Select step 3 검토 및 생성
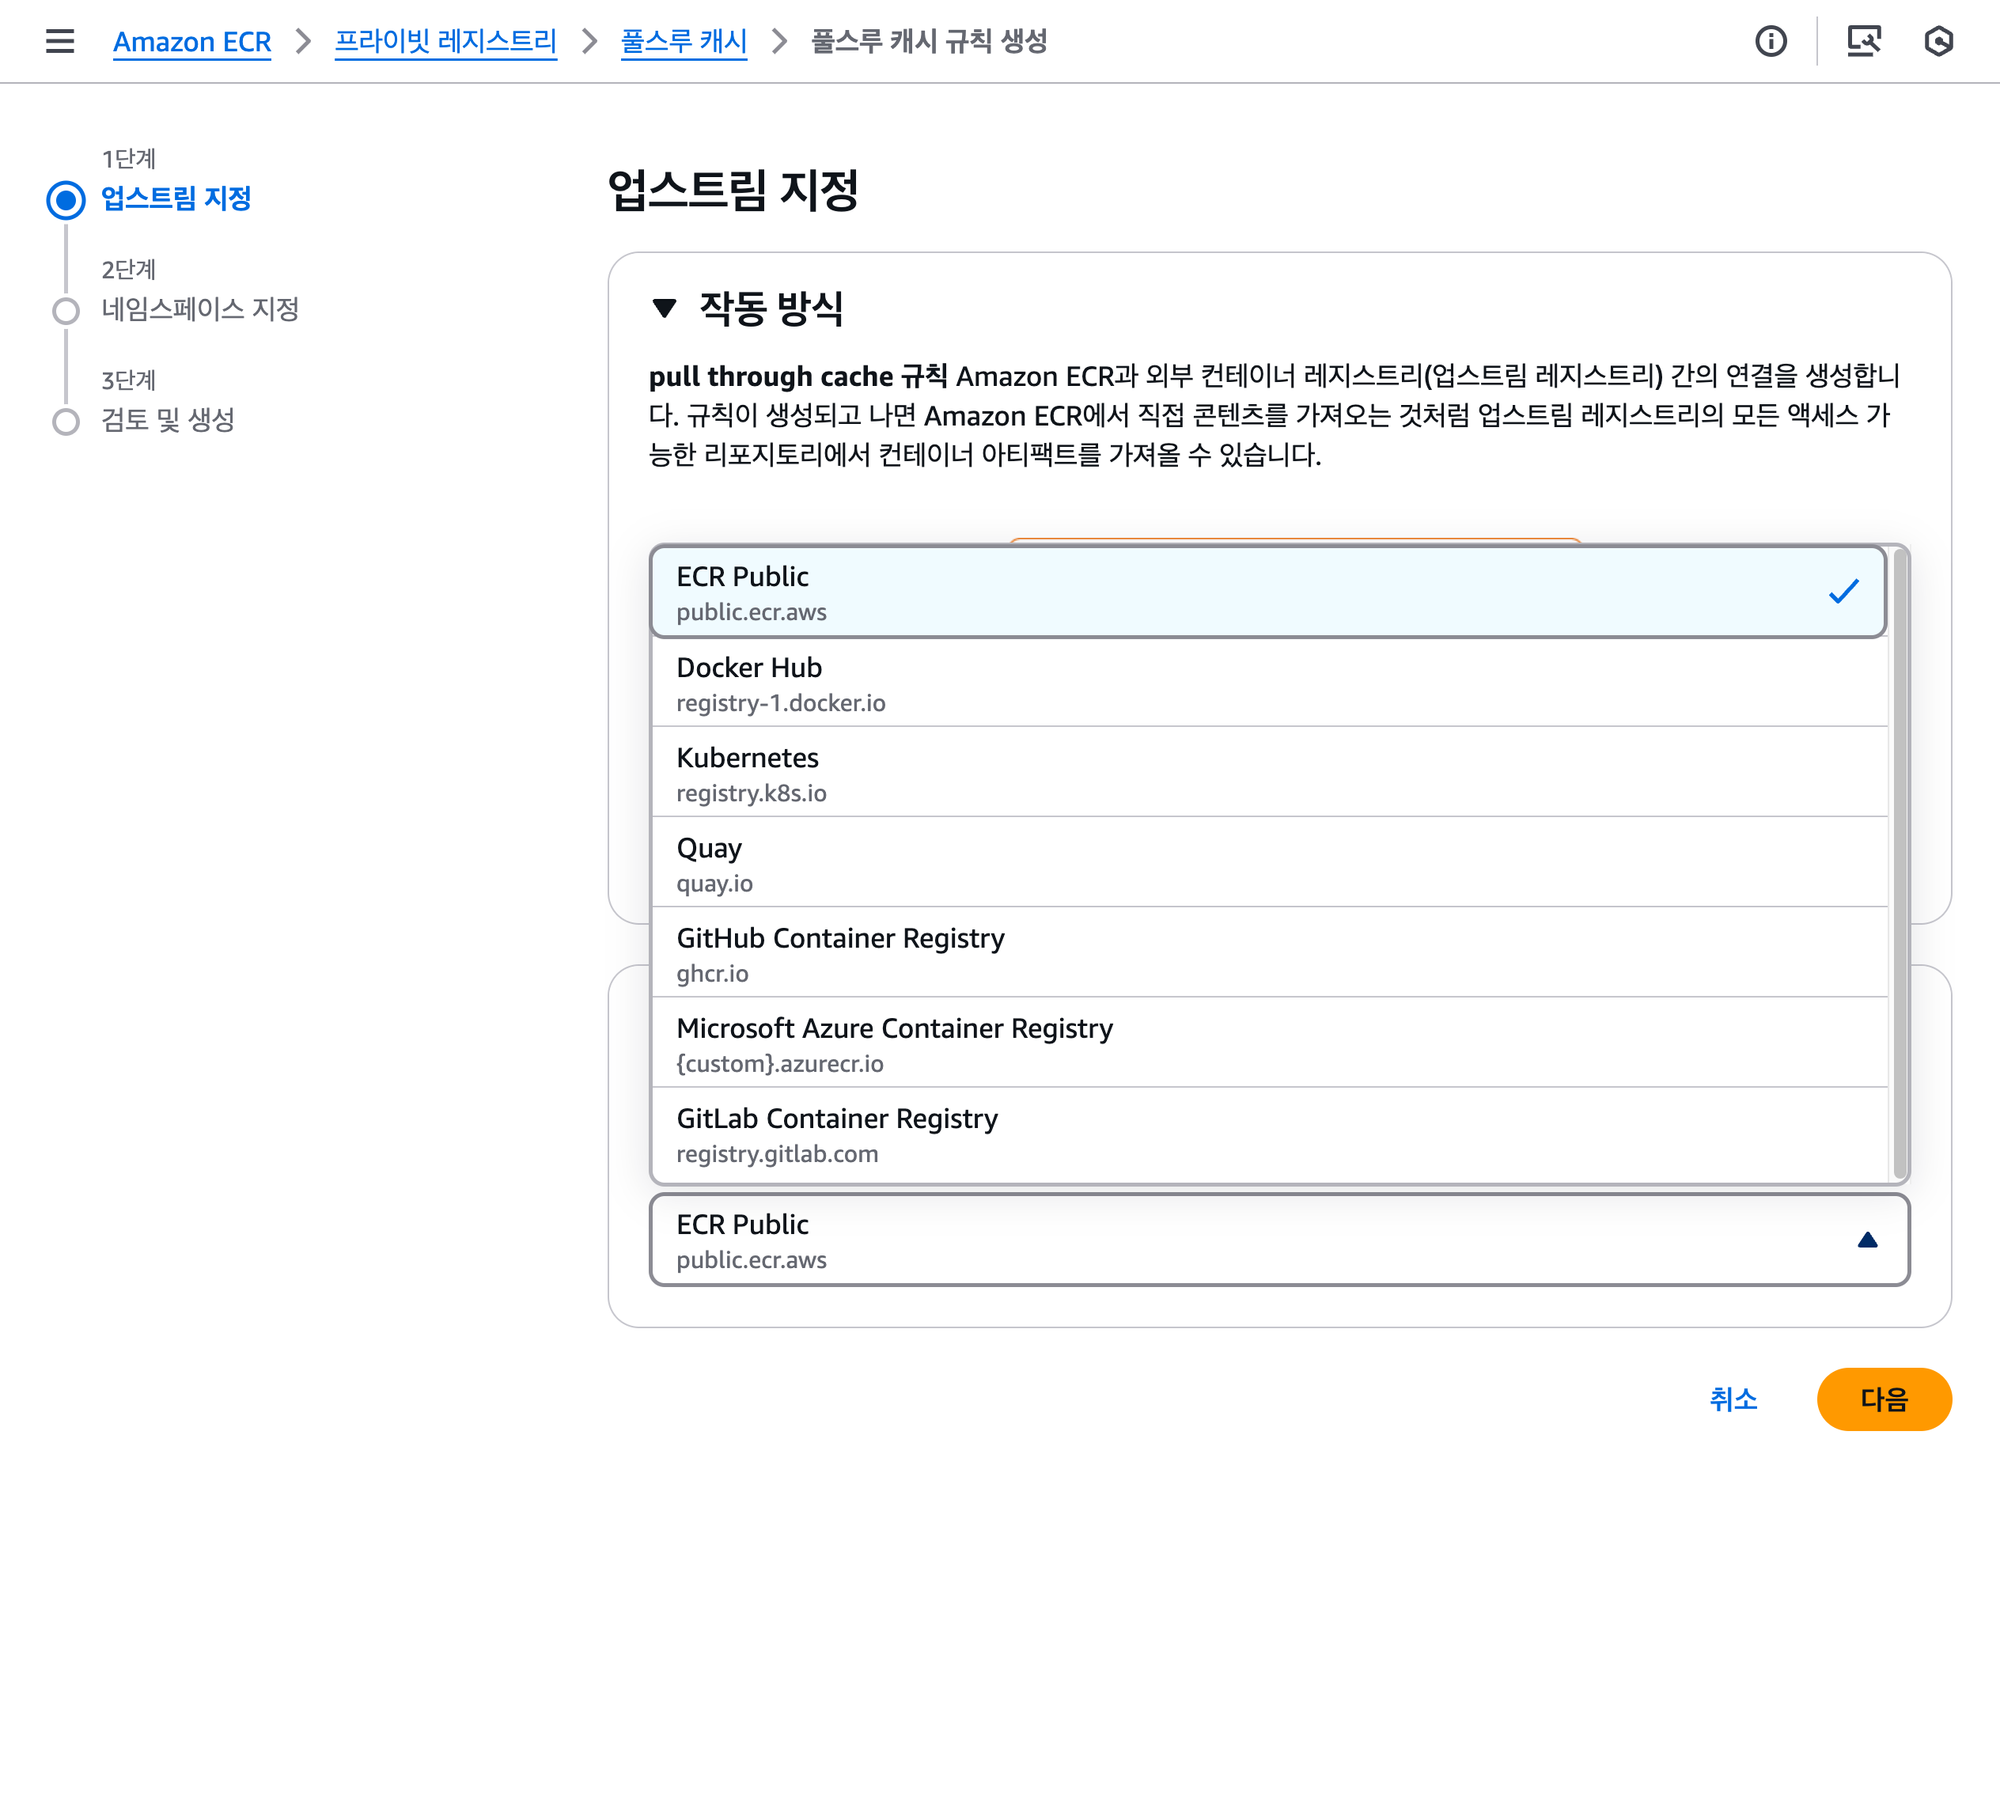 168,420
